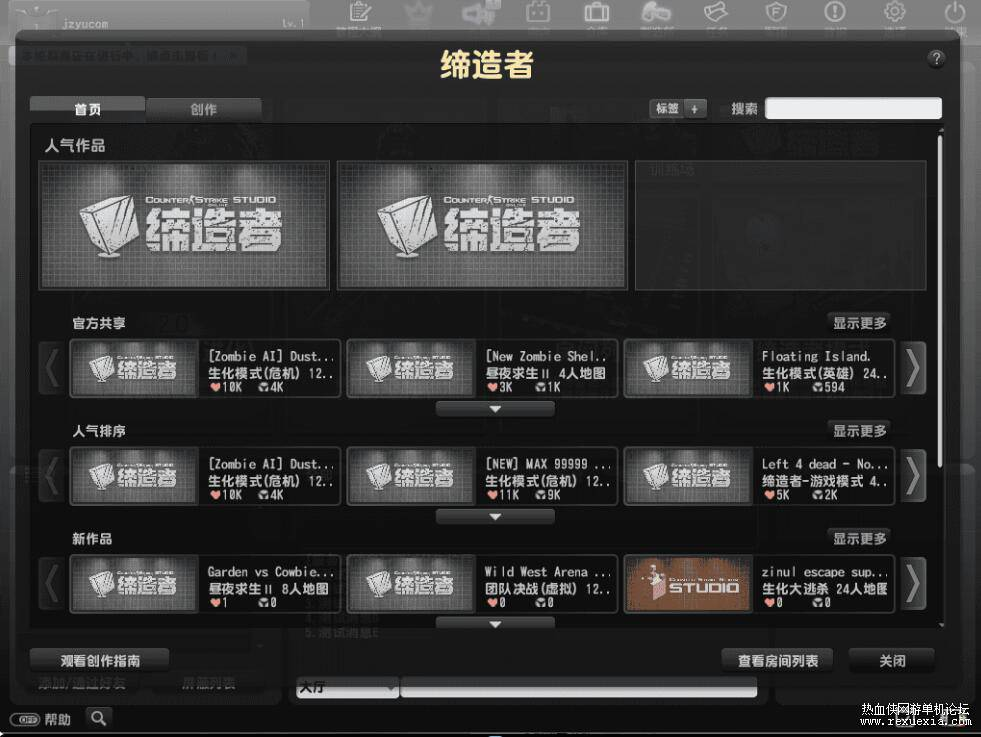Click the exclamation alert icon in top bar
The width and height of the screenshot is (981, 737).
[x=834, y=12]
